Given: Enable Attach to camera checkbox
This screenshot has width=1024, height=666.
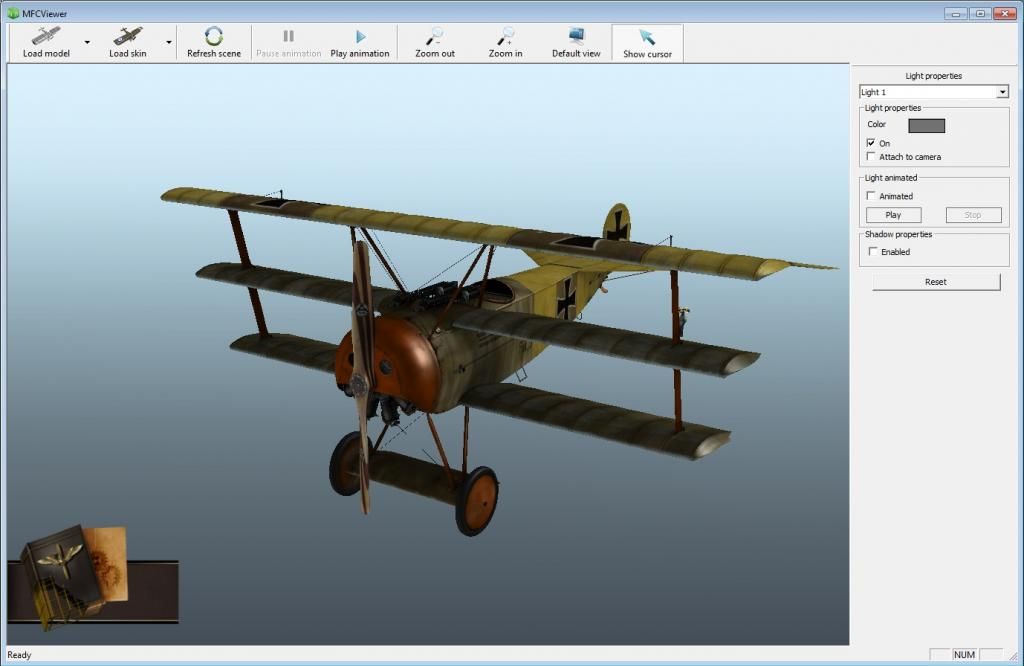Looking at the screenshot, I should point(871,157).
